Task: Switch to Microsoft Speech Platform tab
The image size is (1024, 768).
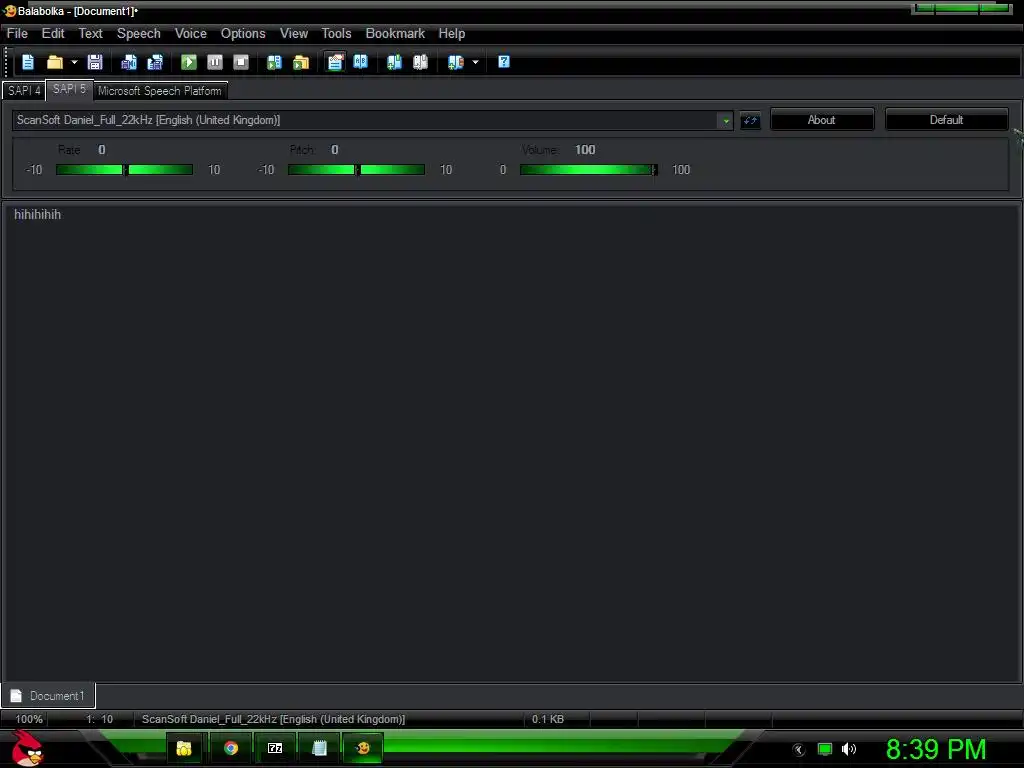Action: pos(160,91)
